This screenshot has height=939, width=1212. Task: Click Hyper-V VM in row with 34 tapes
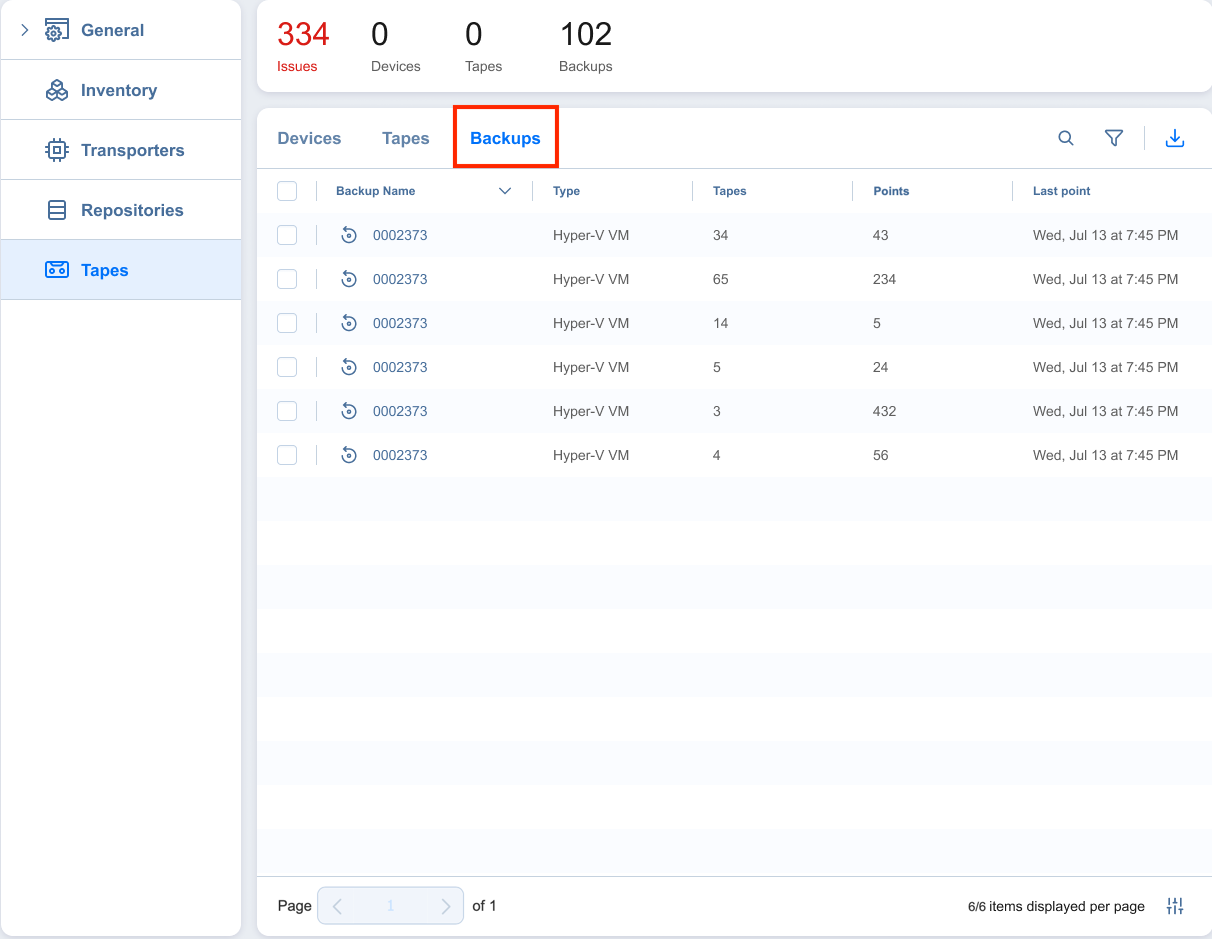591,235
